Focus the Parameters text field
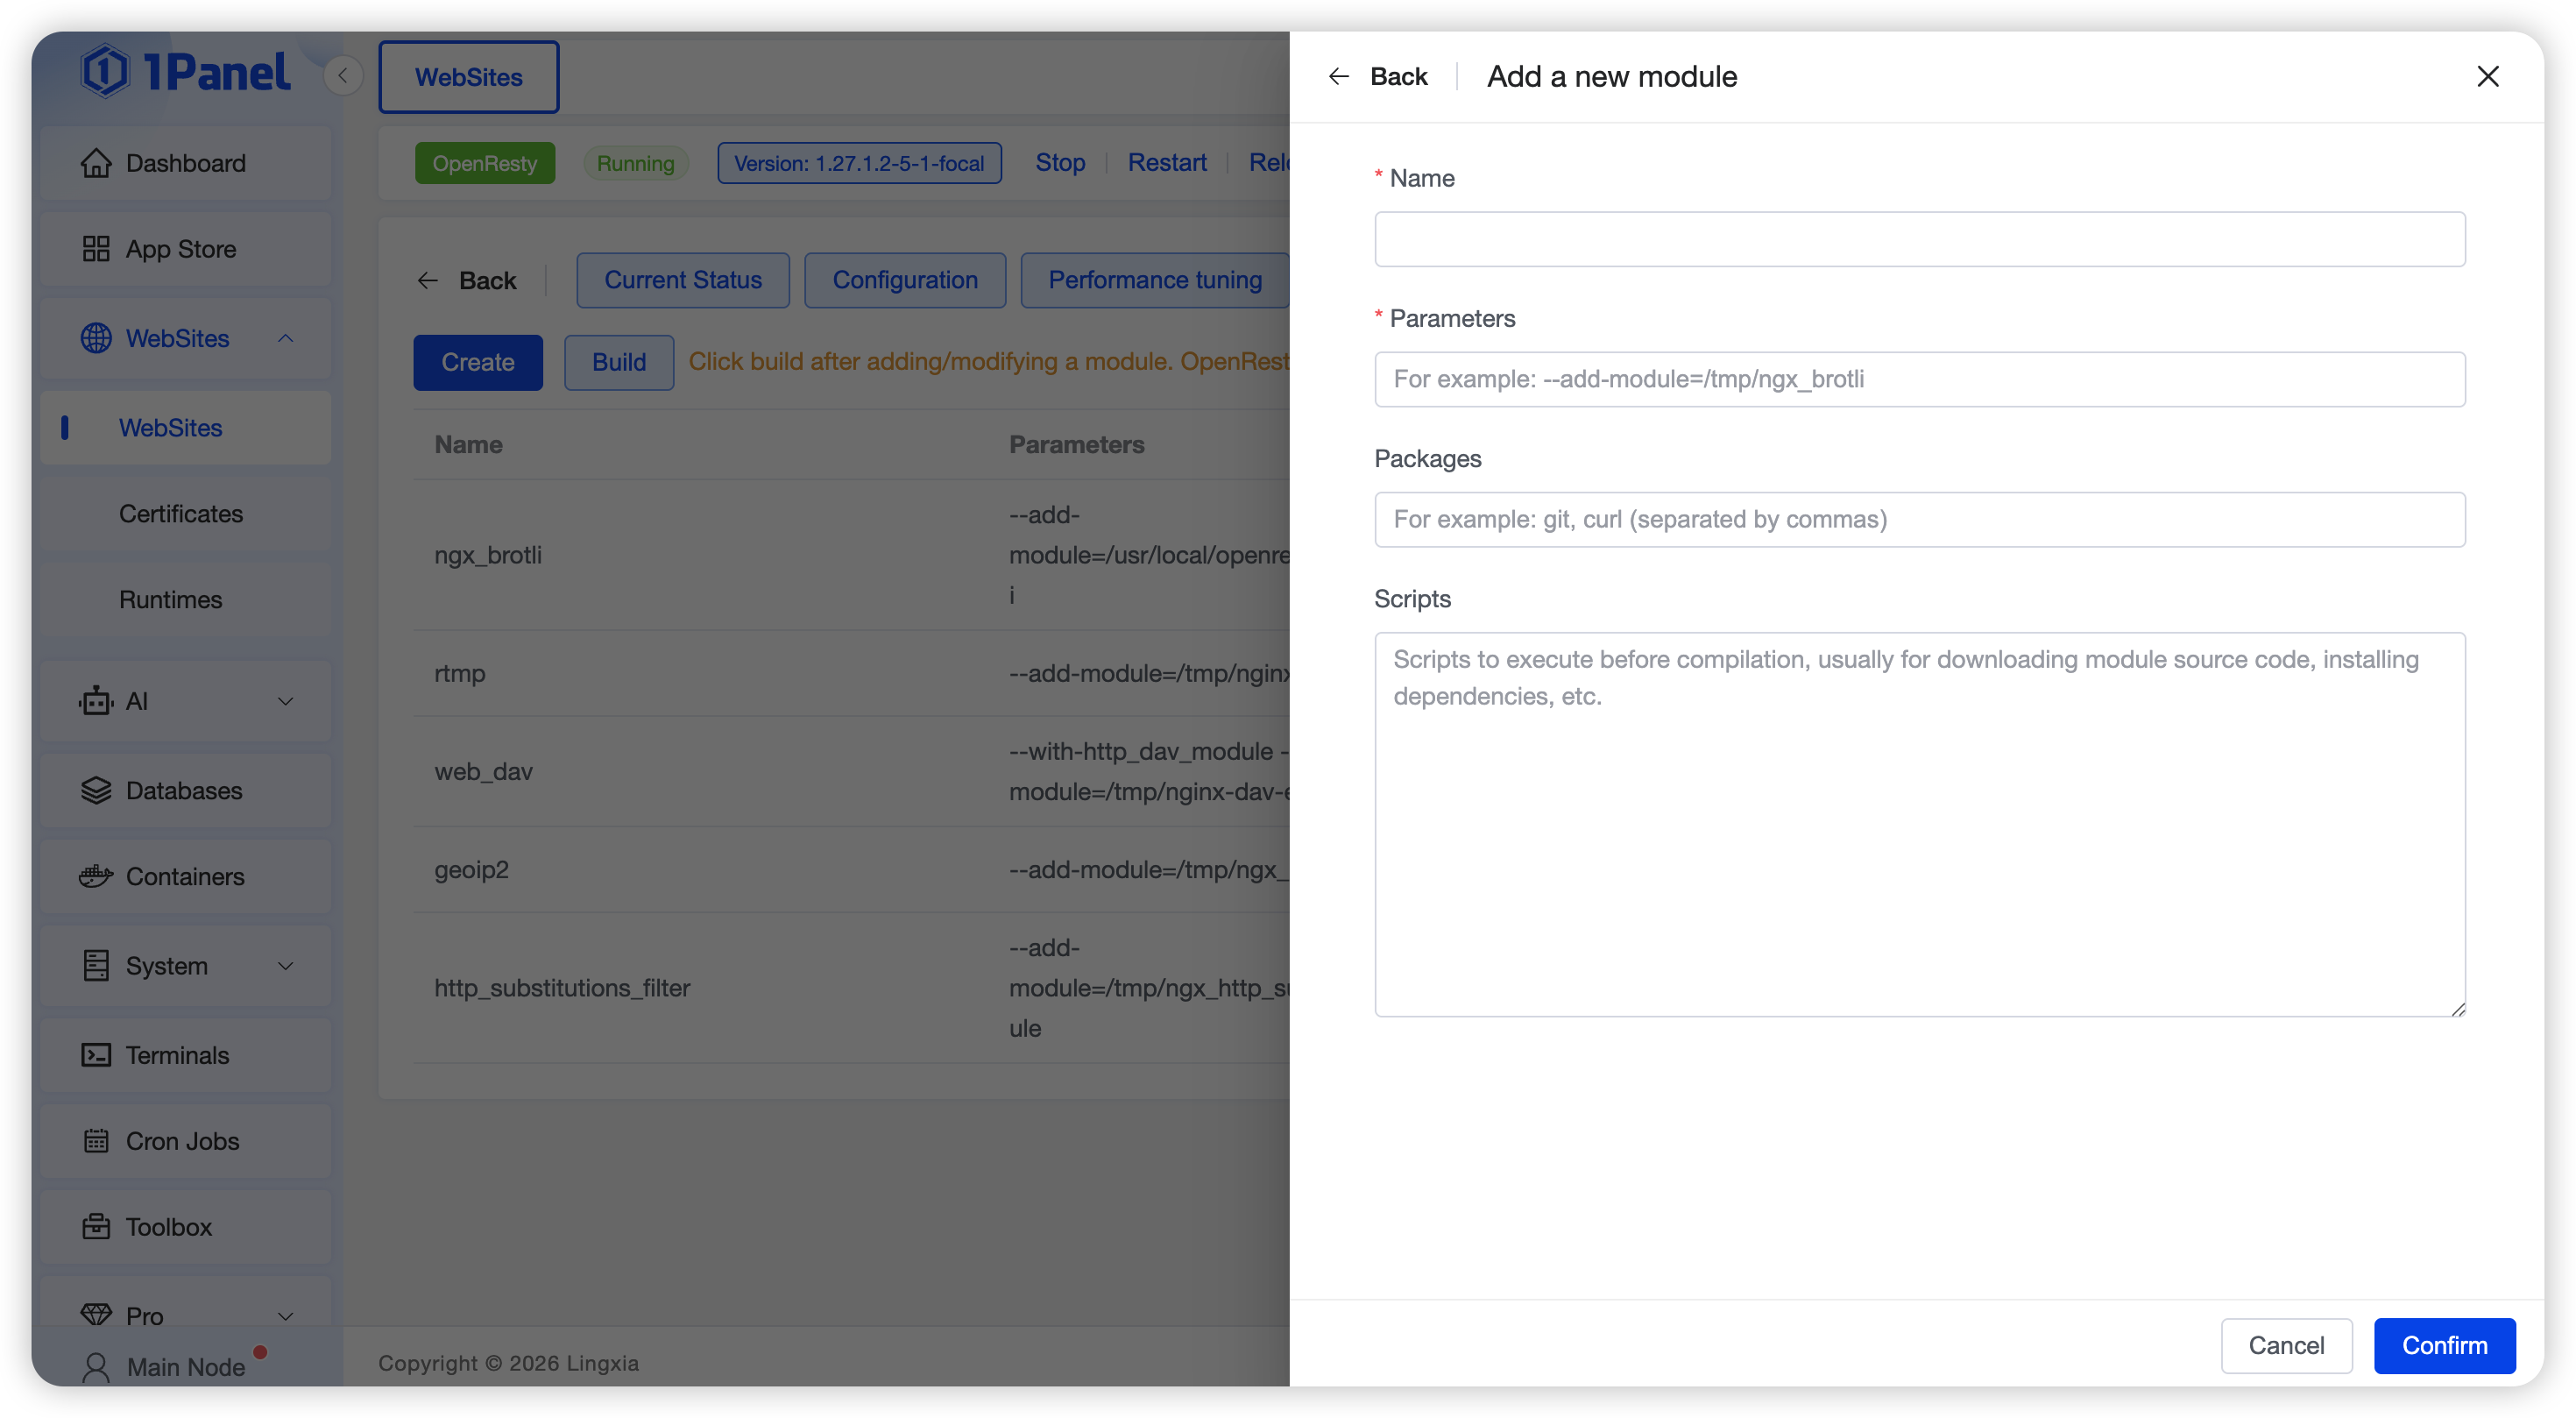The image size is (2576, 1418). (x=1919, y=379)
